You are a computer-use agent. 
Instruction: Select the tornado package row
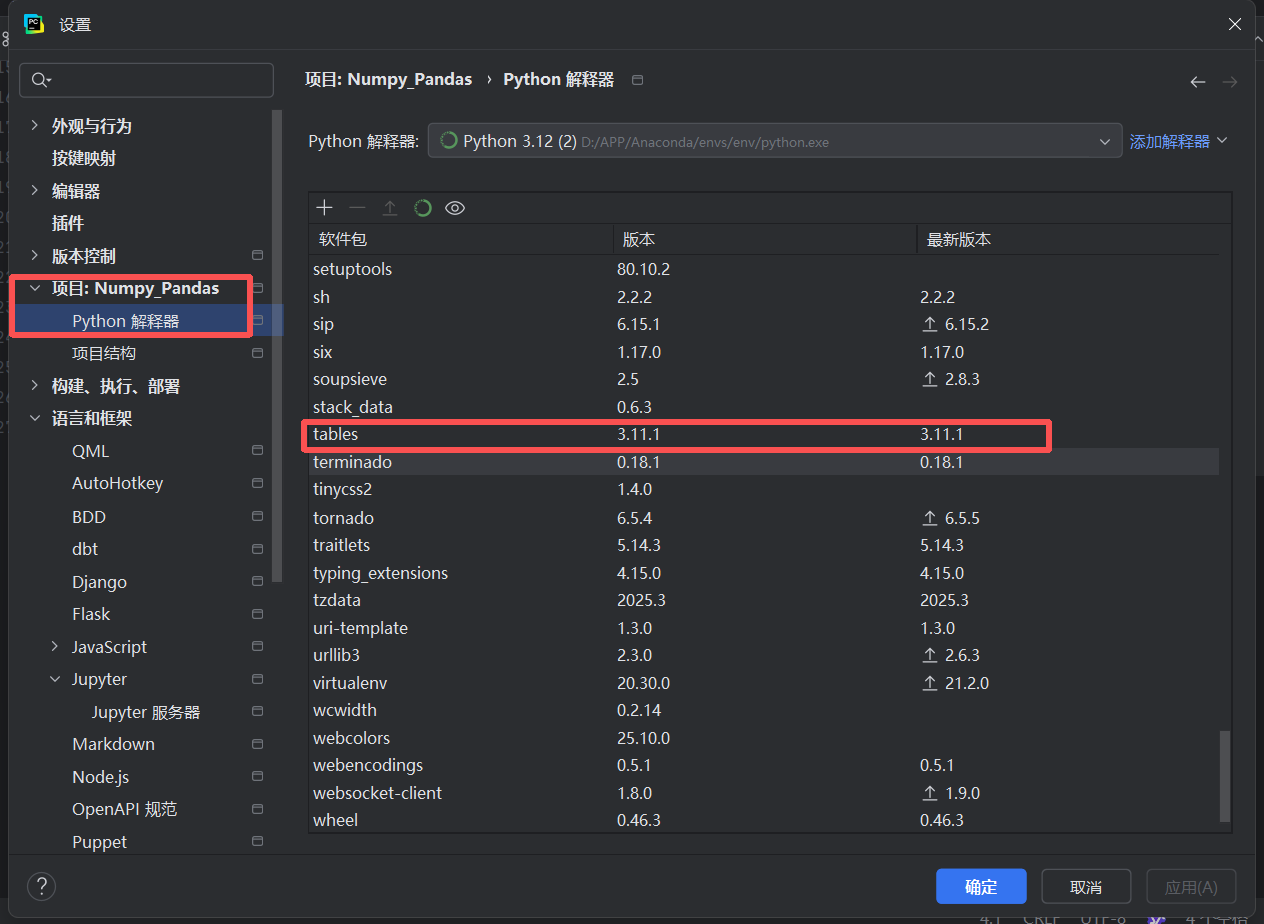[764, 518]
